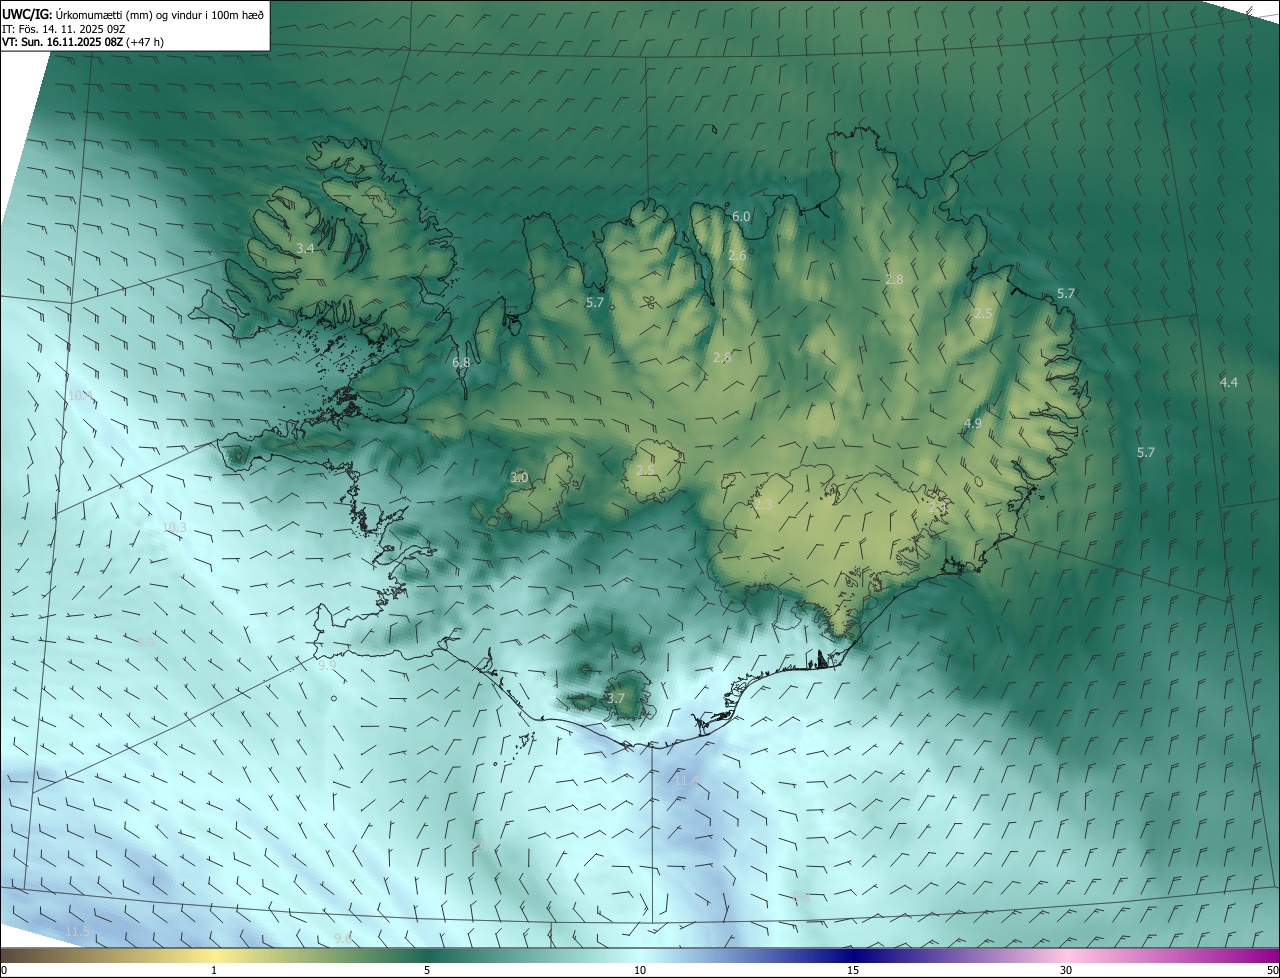The height and width of the screenshot is (978, 1280).
Task: Click the 1 tick on the color scale
Action: point(214,970)
